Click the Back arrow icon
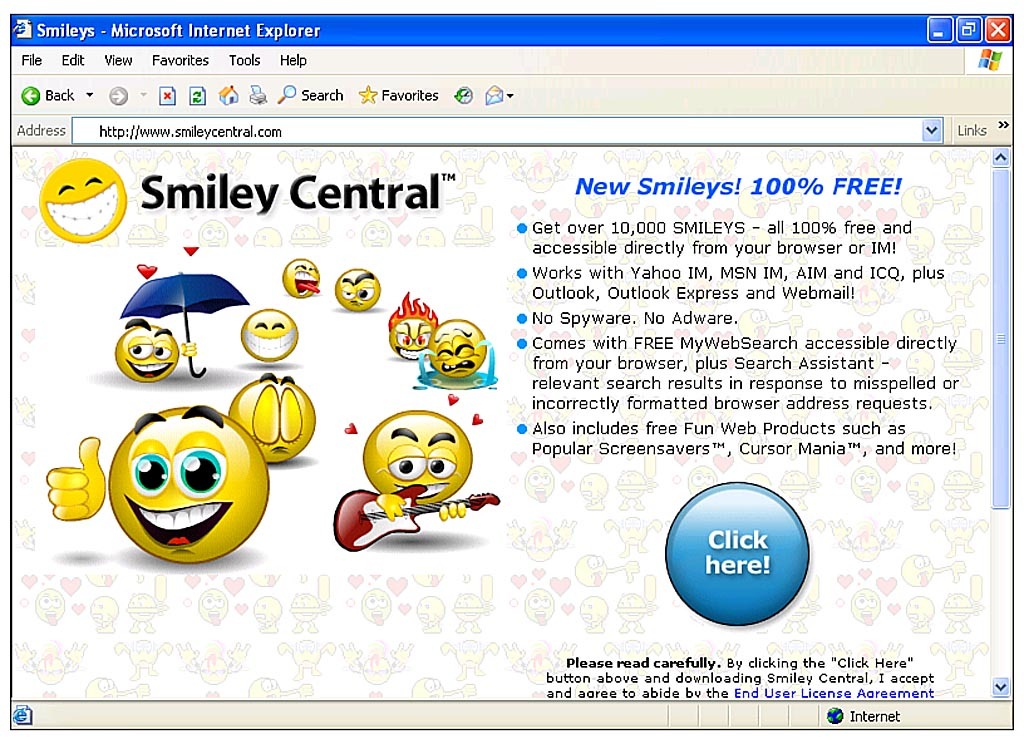This screenshot has width=1024, height=744. tap(31, 96)
